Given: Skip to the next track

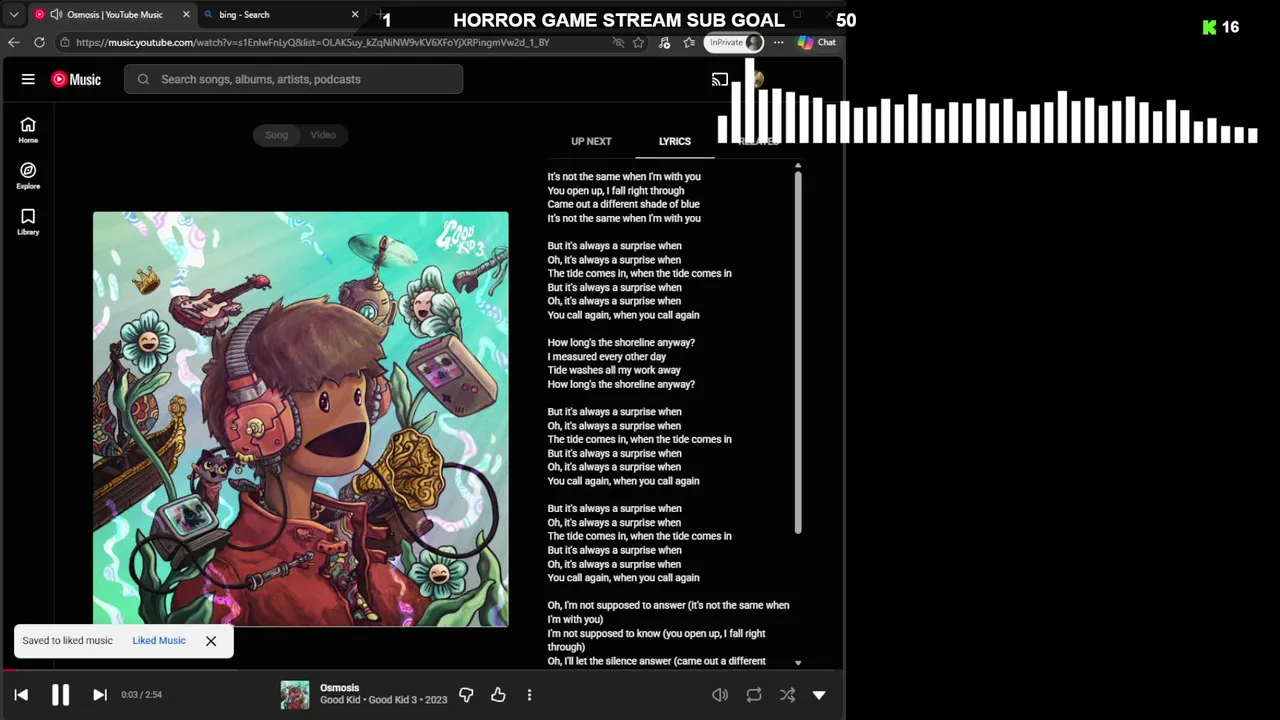Looking at the screenshot, I should click(x=100, y=694).
